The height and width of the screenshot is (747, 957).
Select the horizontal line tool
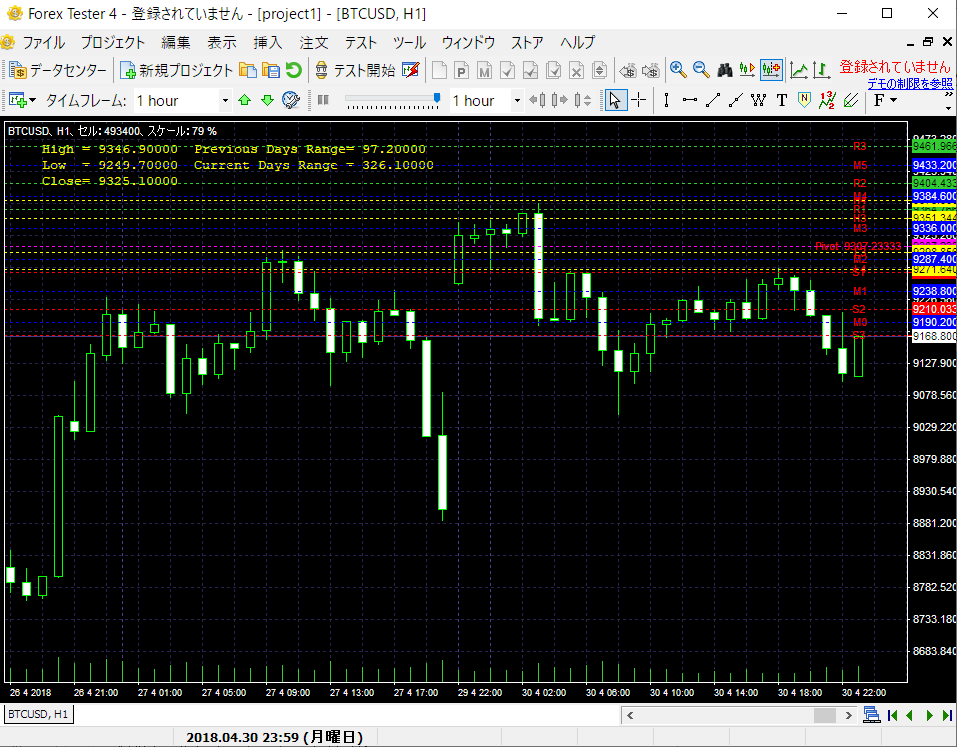(x=690, y=100)
